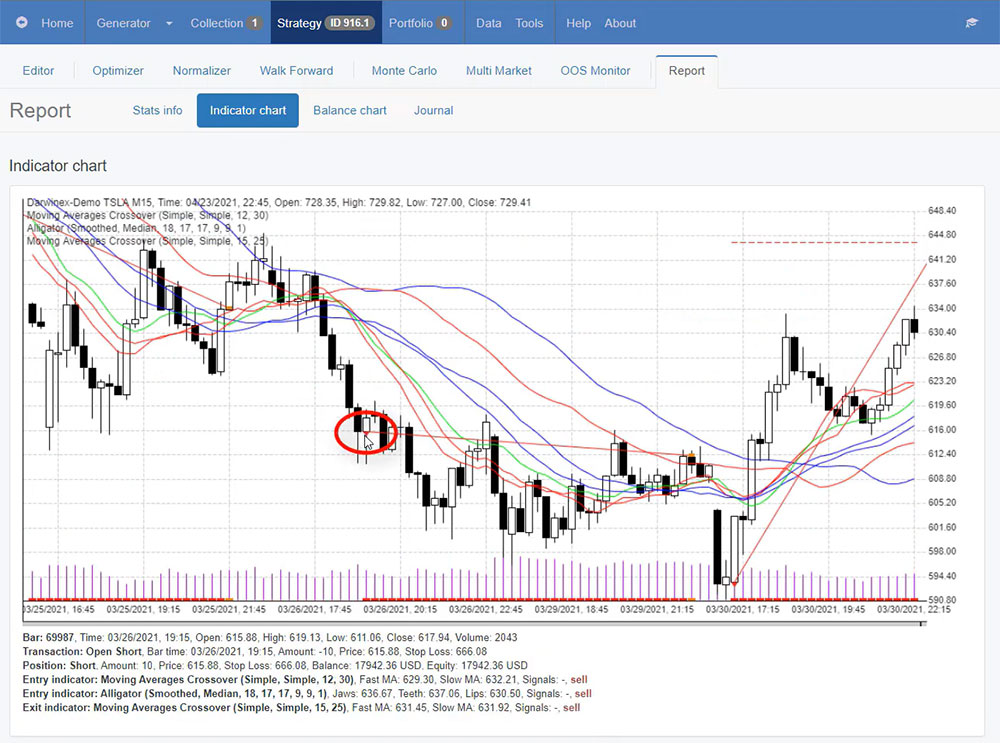Open the Portfolio section
Screen dimensions: 1000x743
click(420, 23)
